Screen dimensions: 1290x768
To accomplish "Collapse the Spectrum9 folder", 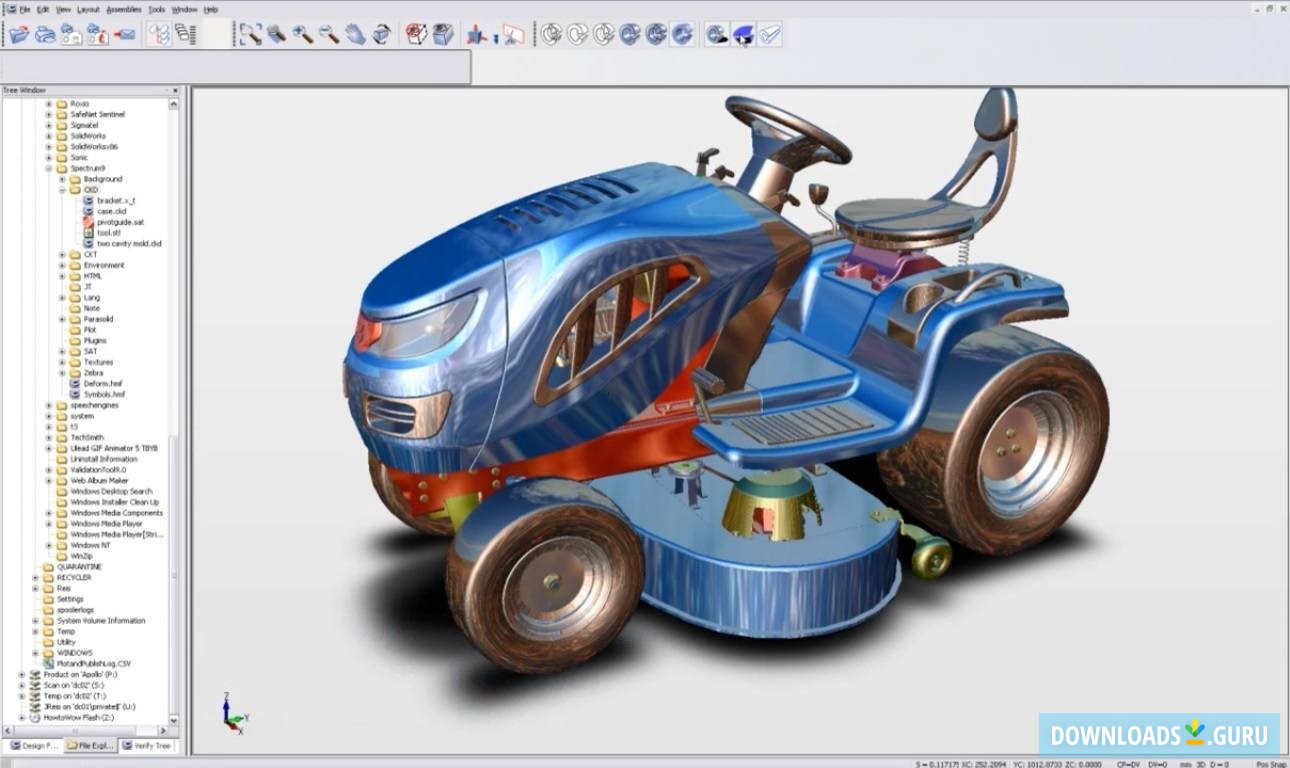I will [x=49, y=168].
